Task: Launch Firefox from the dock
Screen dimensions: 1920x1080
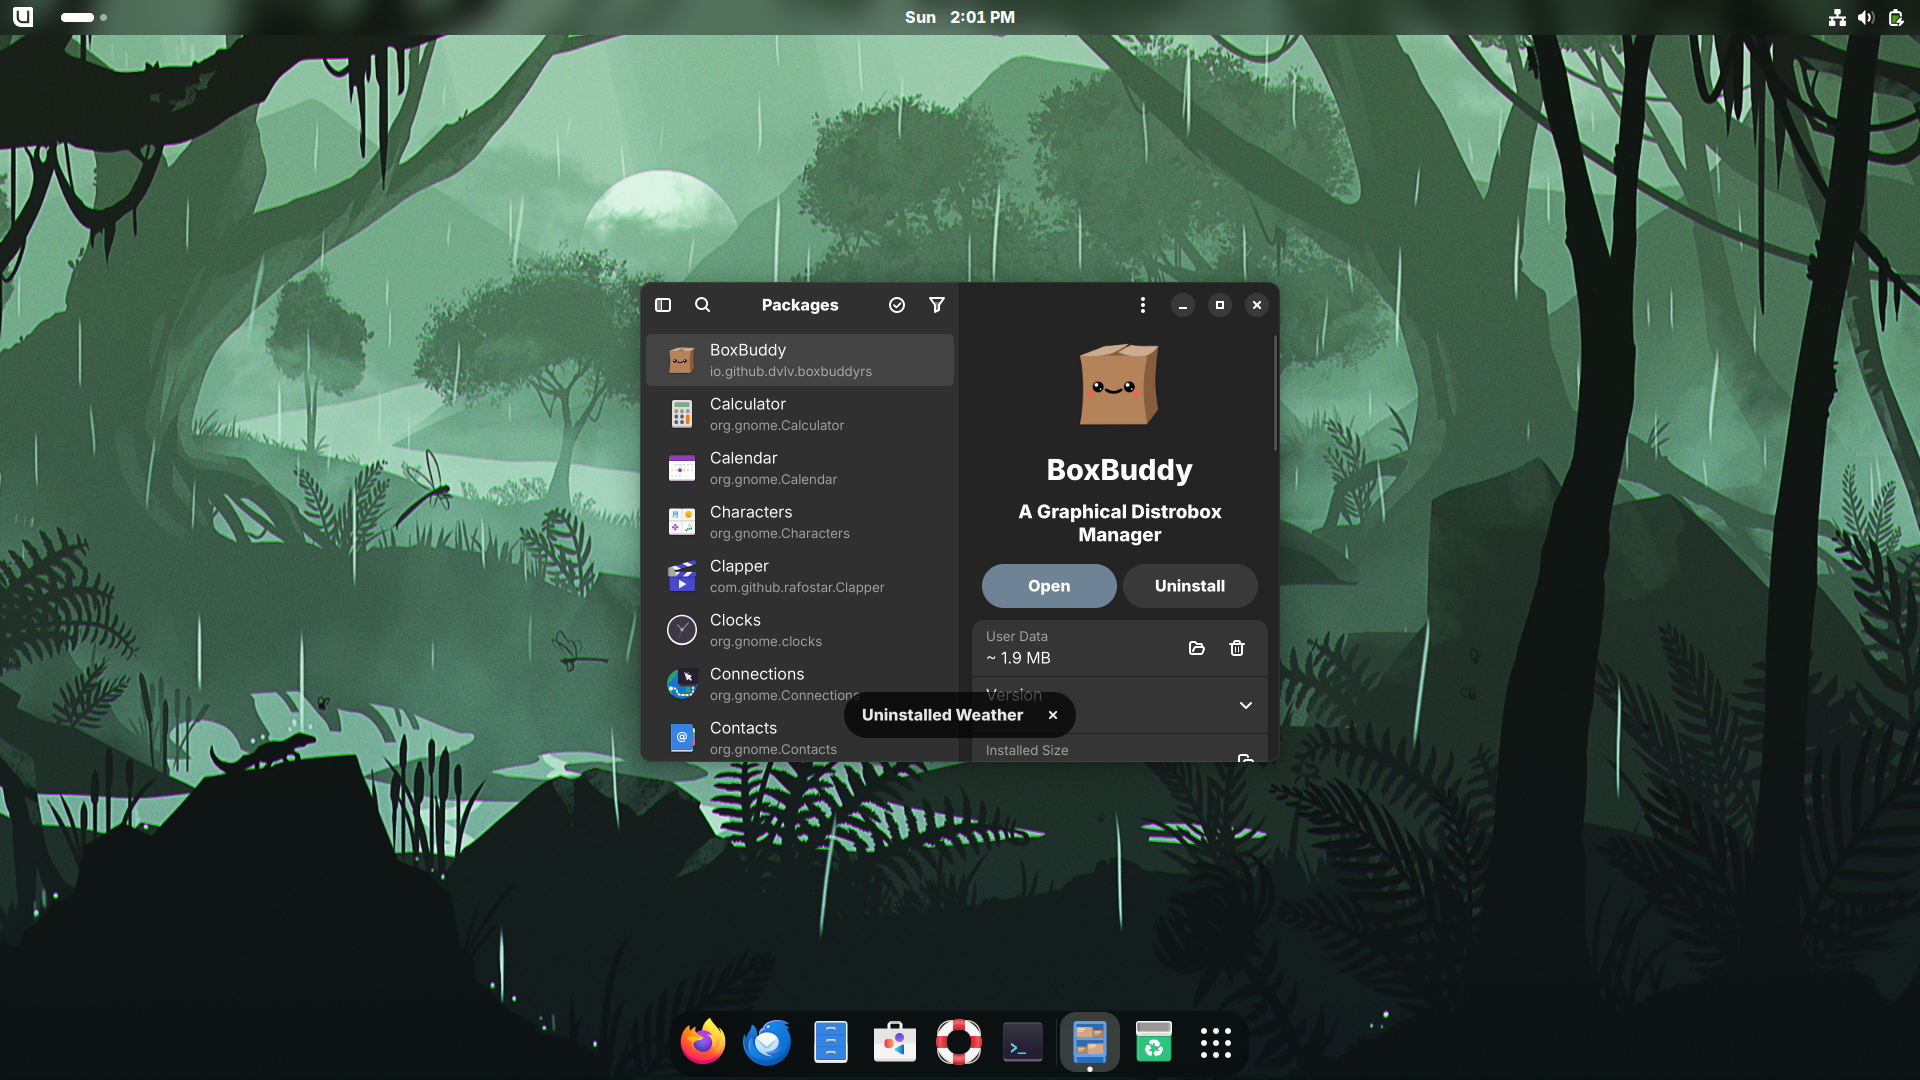Action: point(703,1043)
